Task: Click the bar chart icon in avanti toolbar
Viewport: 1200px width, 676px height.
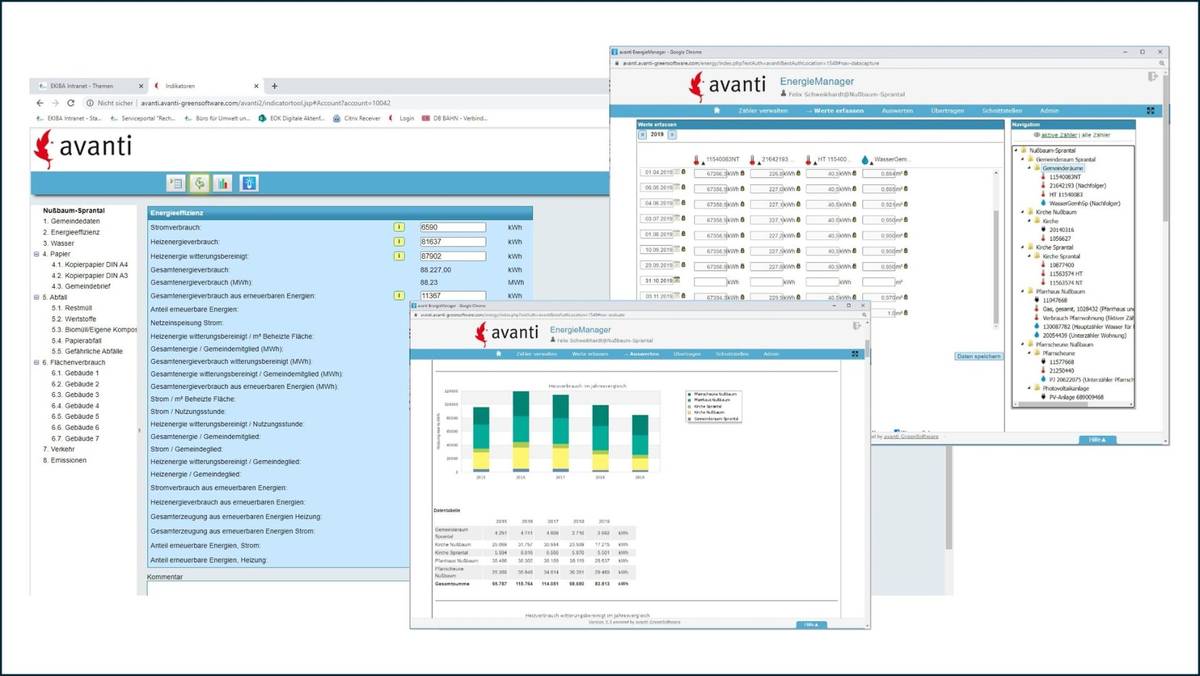Action: pos(222,183)
